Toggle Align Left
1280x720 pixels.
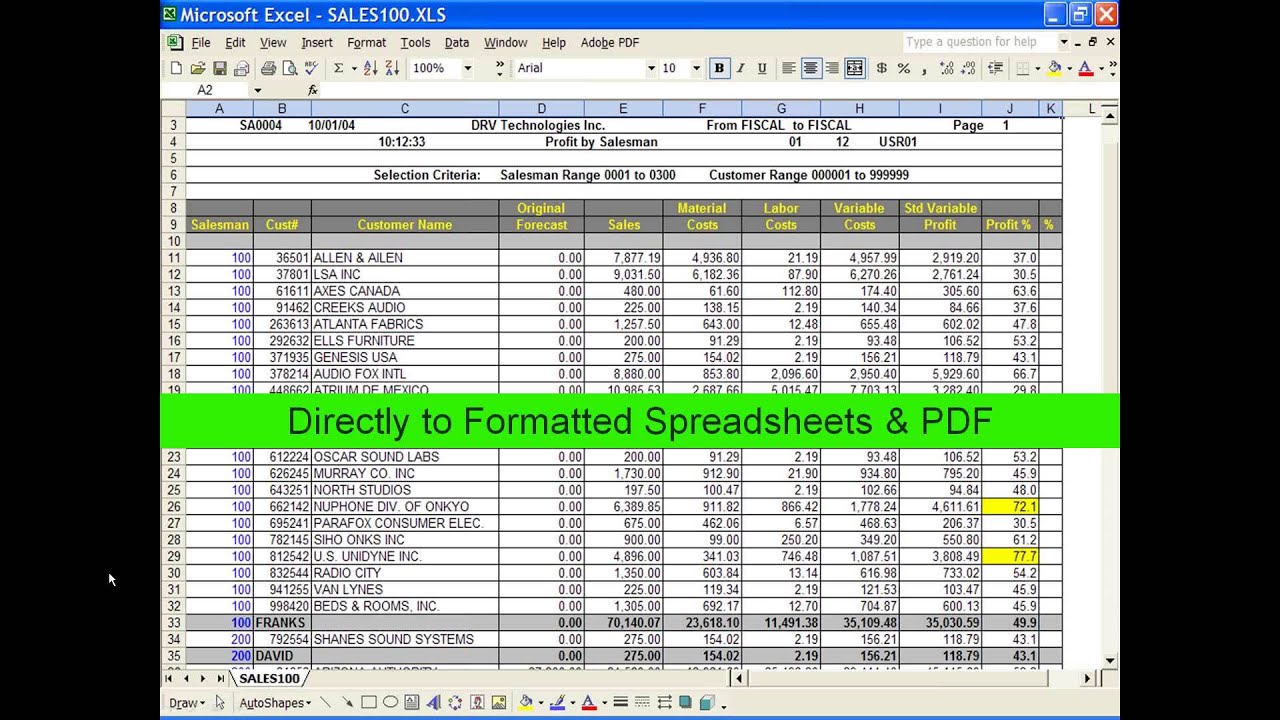pos(789,68)
